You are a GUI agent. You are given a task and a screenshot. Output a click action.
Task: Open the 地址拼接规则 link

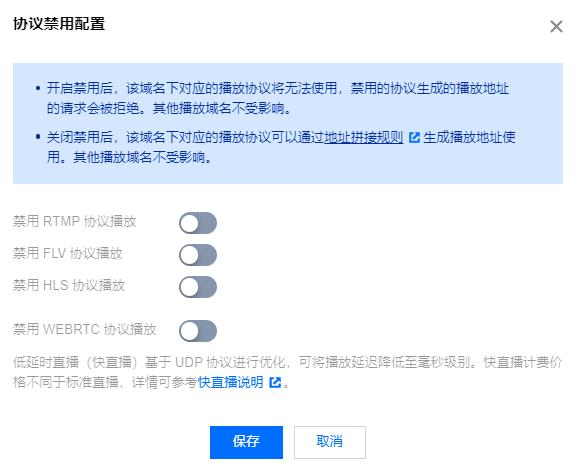(x=364, y=137)
